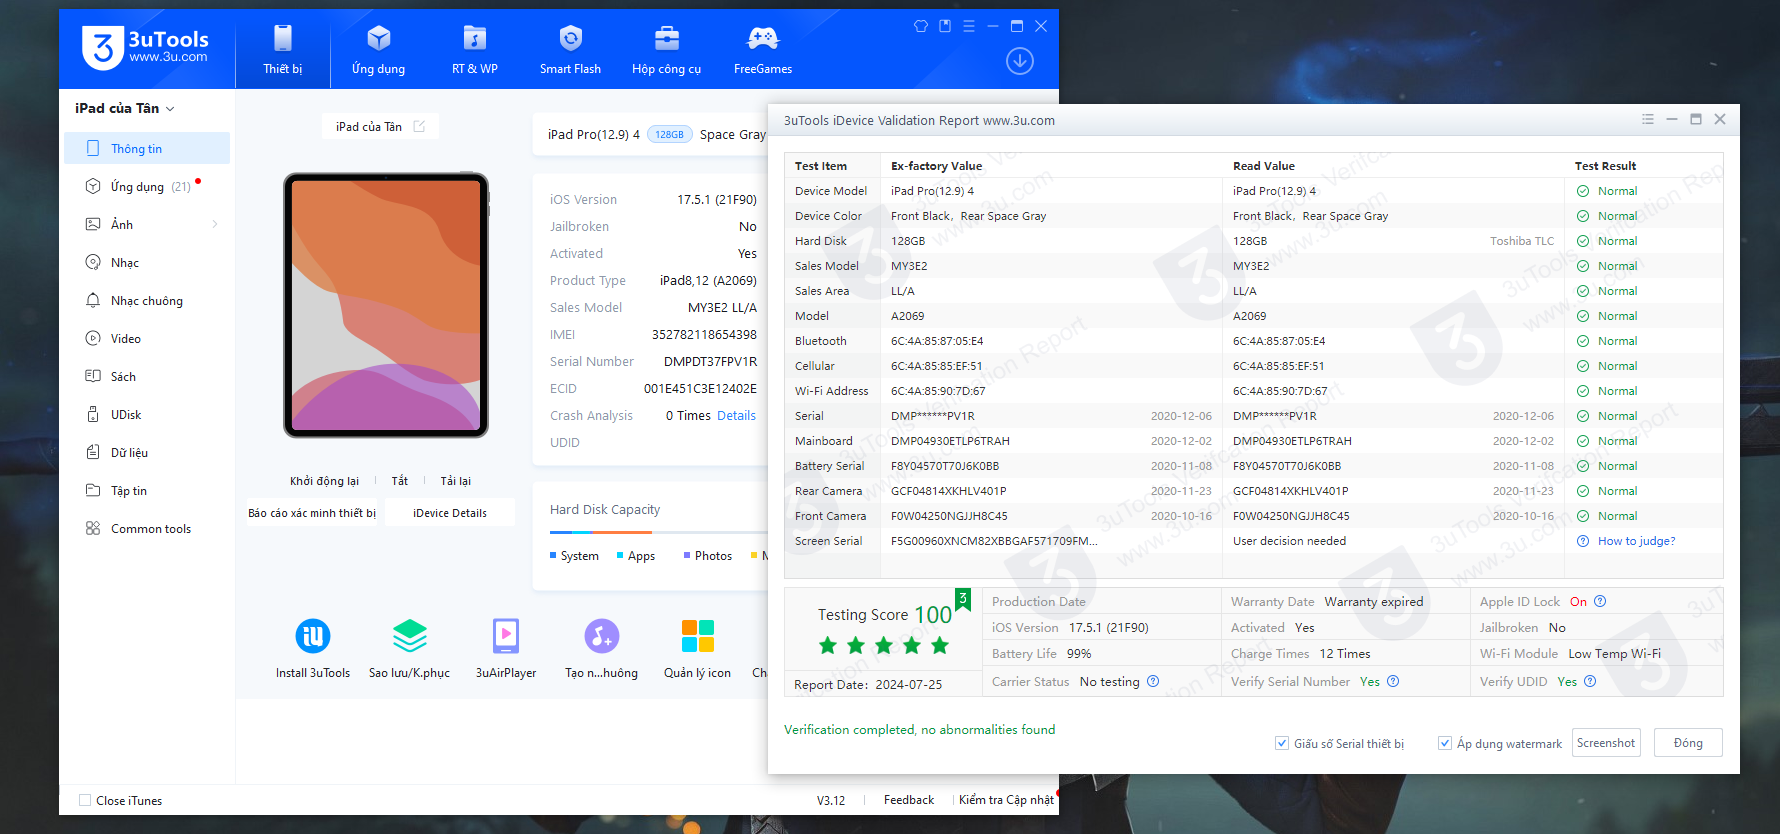Image resolution: width=1780 pixels, height=834 pixels.
Task: Click the pin window icon in toolbar
Action: pos(945,26)
